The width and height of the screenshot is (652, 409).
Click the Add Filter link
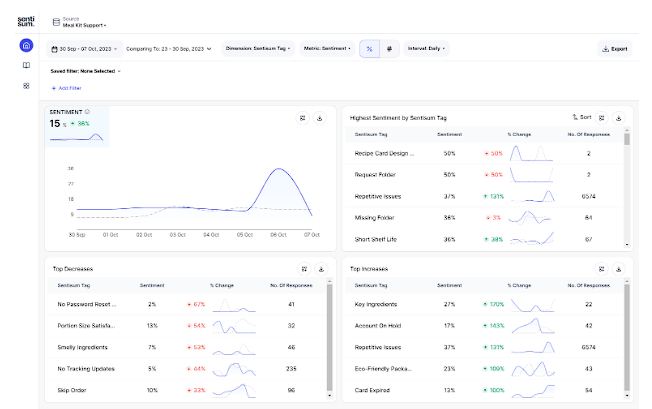(x=67, y=88)
